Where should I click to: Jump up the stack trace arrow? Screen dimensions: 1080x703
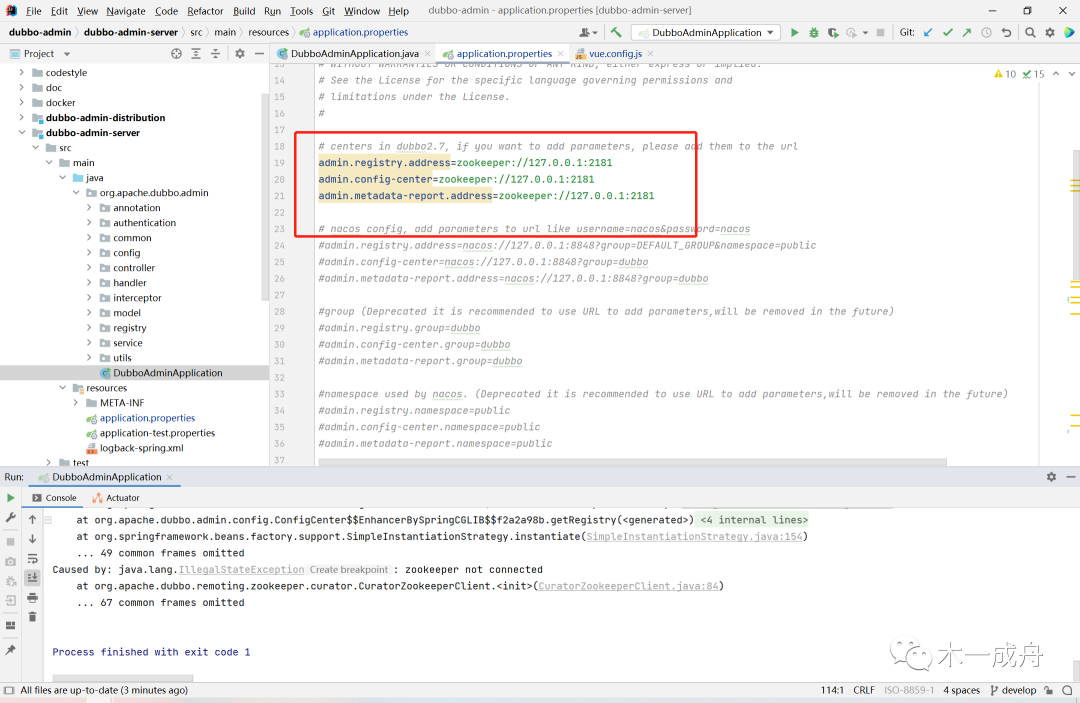coord(32,520)
